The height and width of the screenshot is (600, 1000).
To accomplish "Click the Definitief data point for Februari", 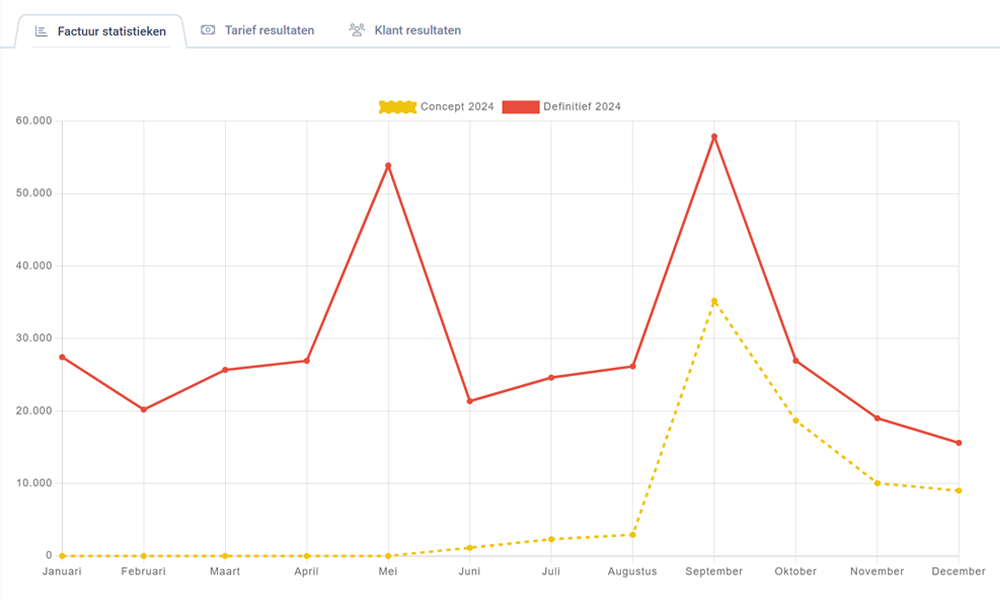I will (144, 409).
